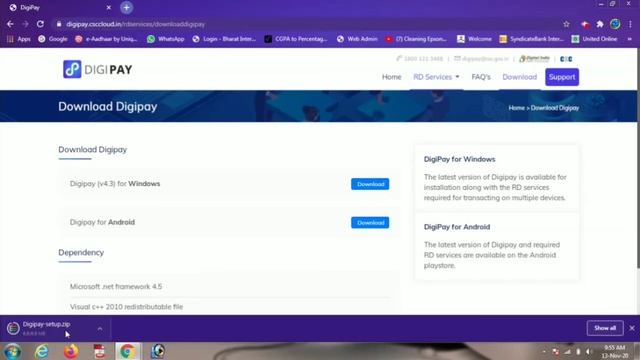Open the United Online bookmark

tap(594, 39)
